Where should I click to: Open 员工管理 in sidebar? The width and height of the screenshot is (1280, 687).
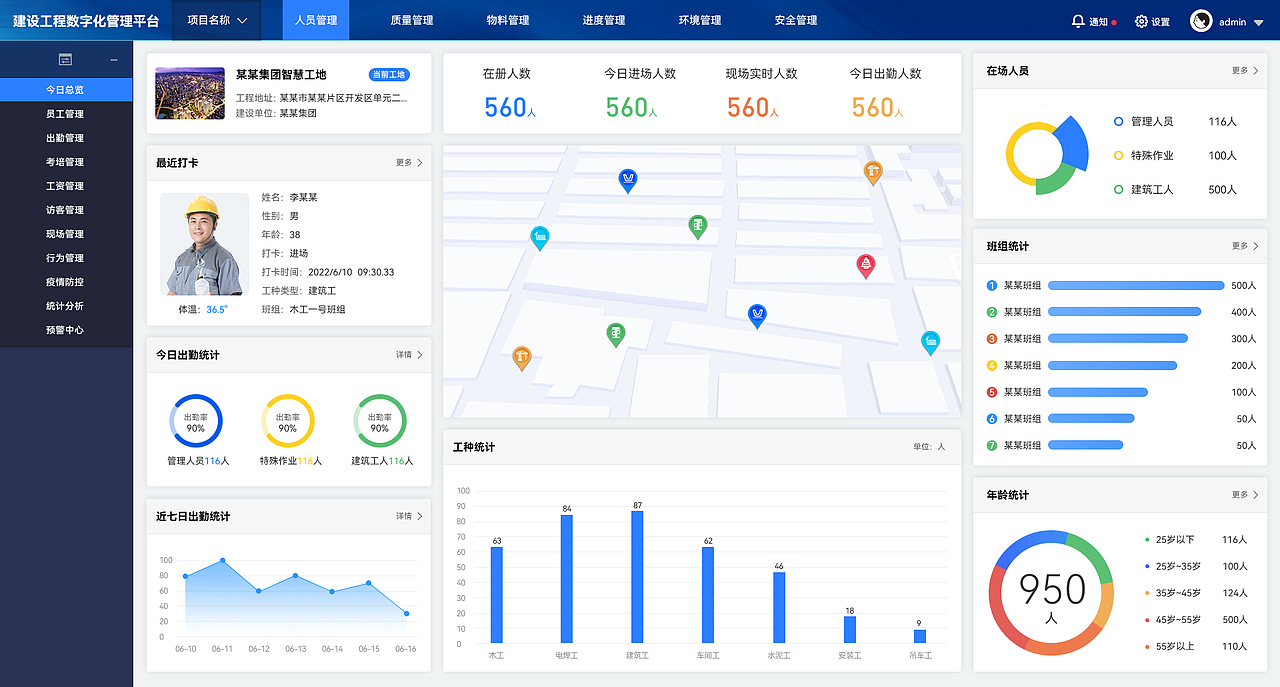pyautogui.click(x=66, y=114)
